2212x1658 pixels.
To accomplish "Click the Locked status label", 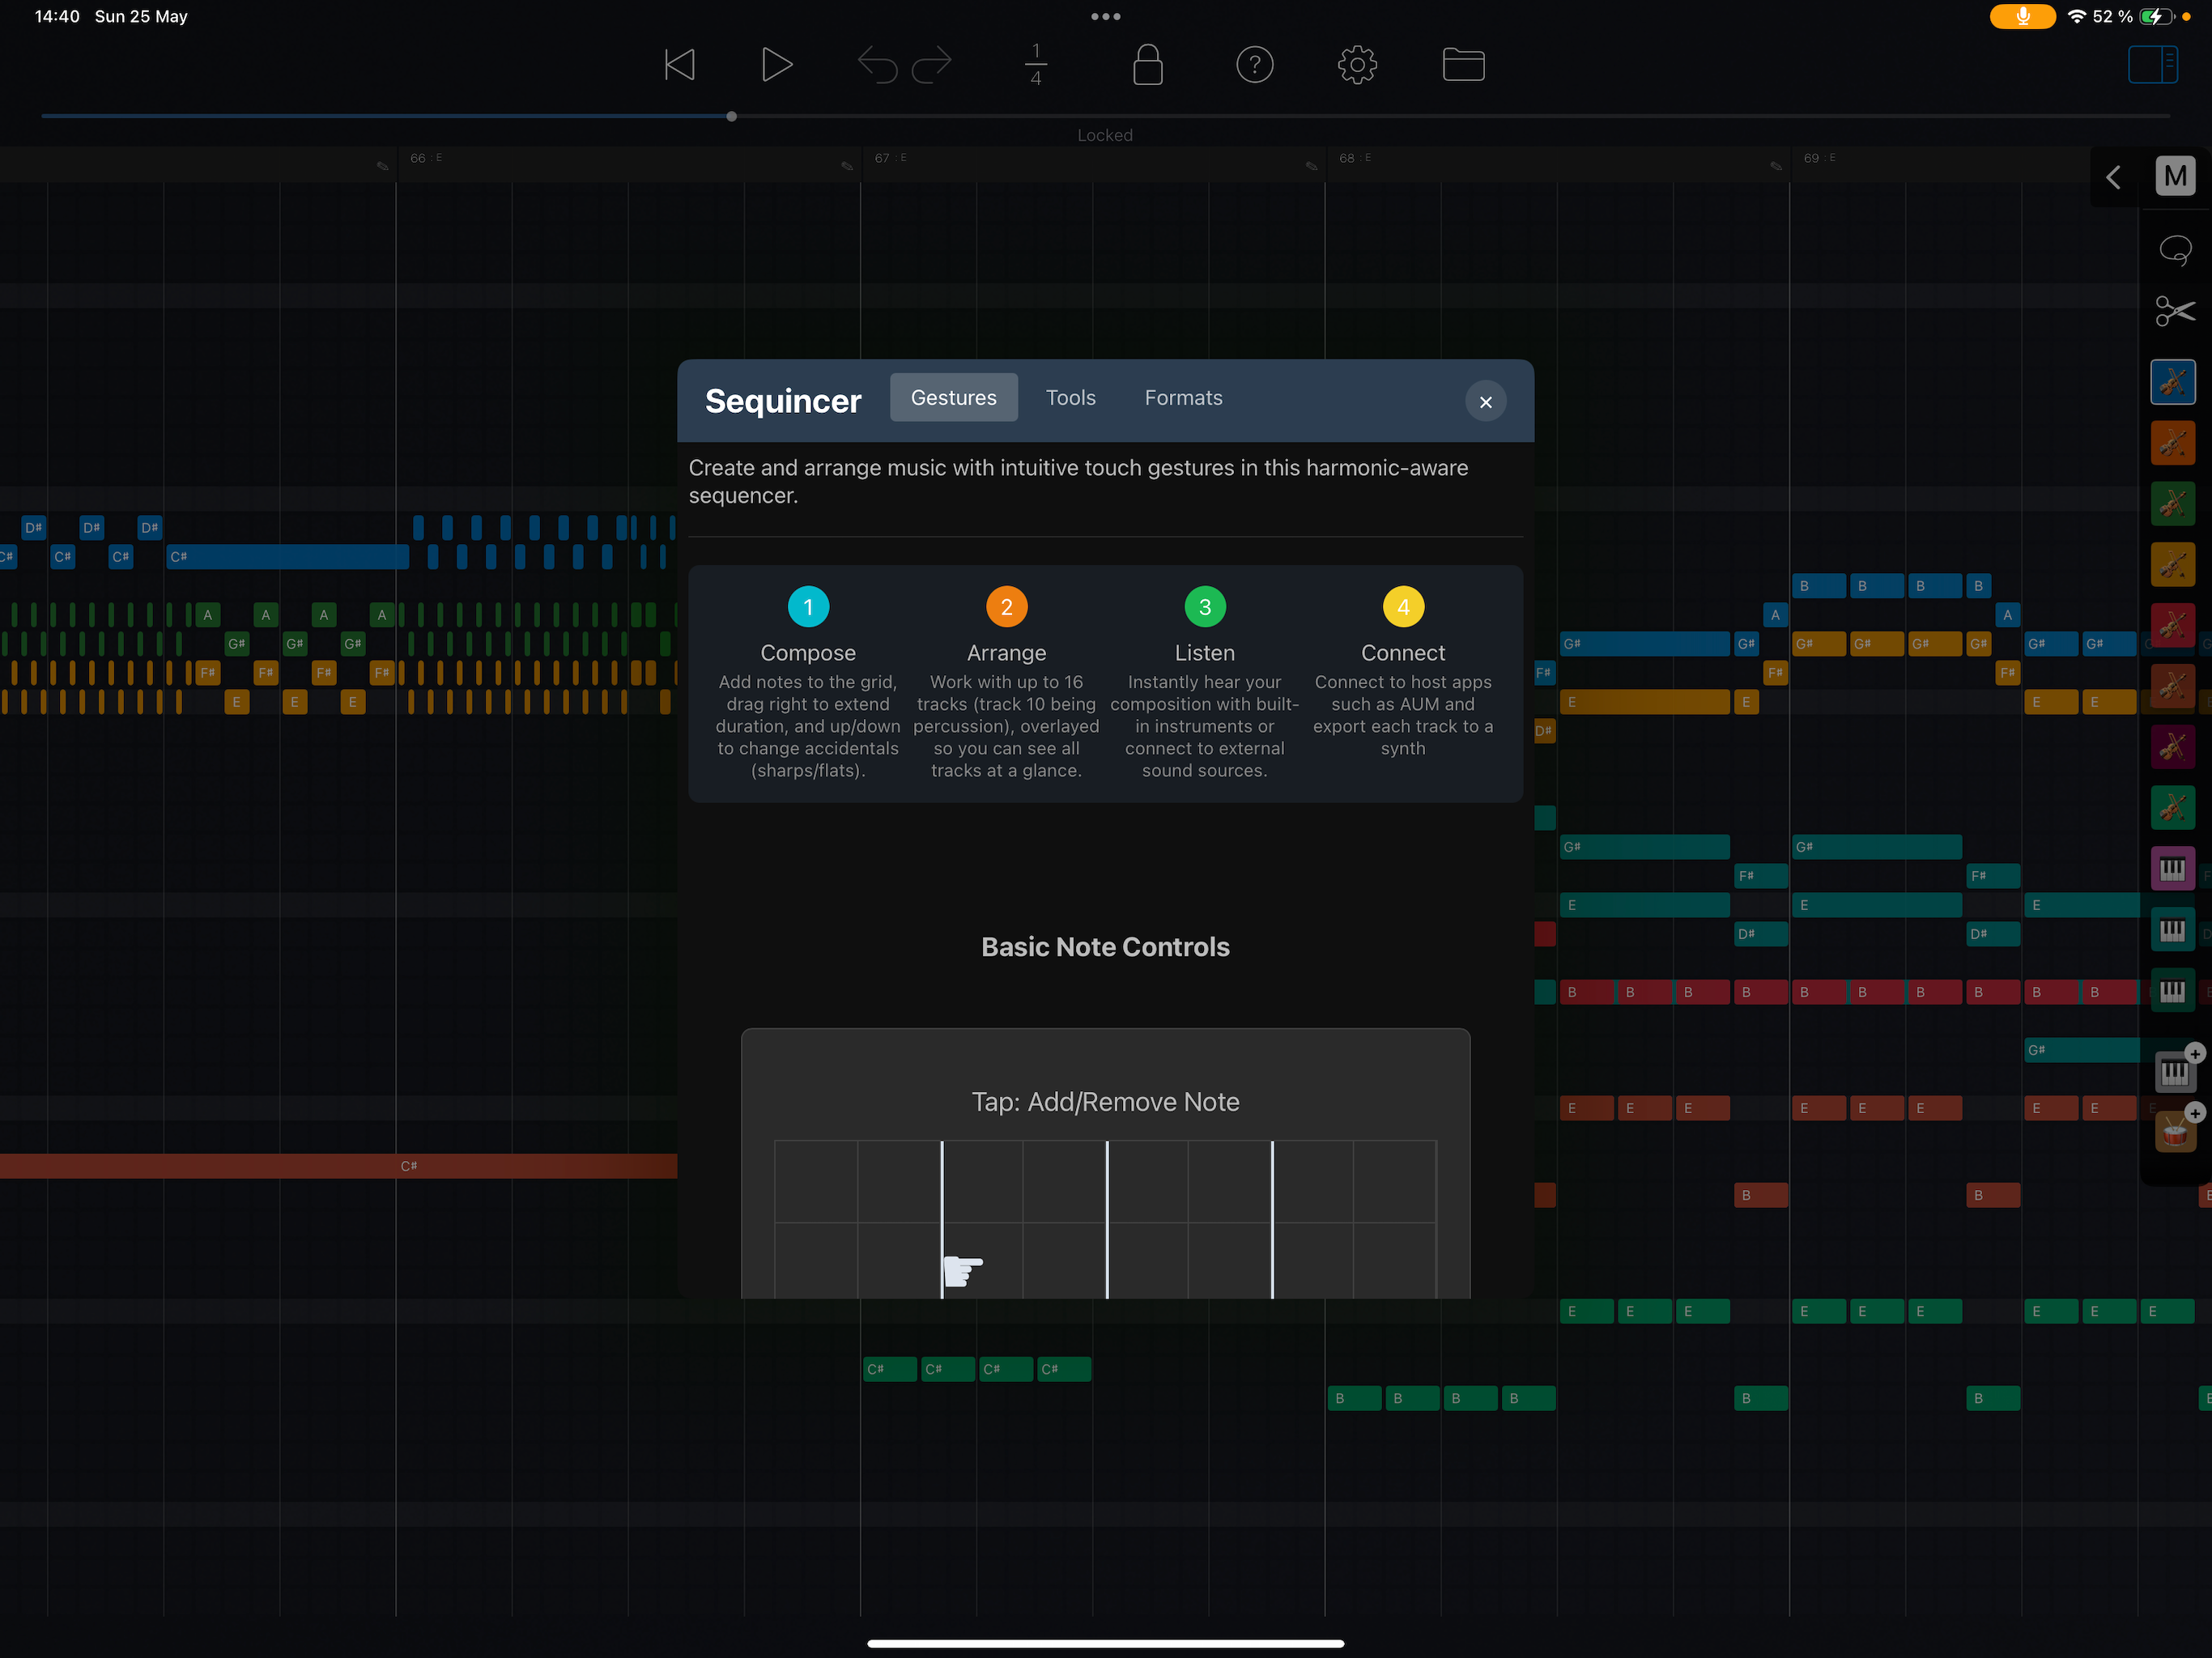I will pos(1105,135).
